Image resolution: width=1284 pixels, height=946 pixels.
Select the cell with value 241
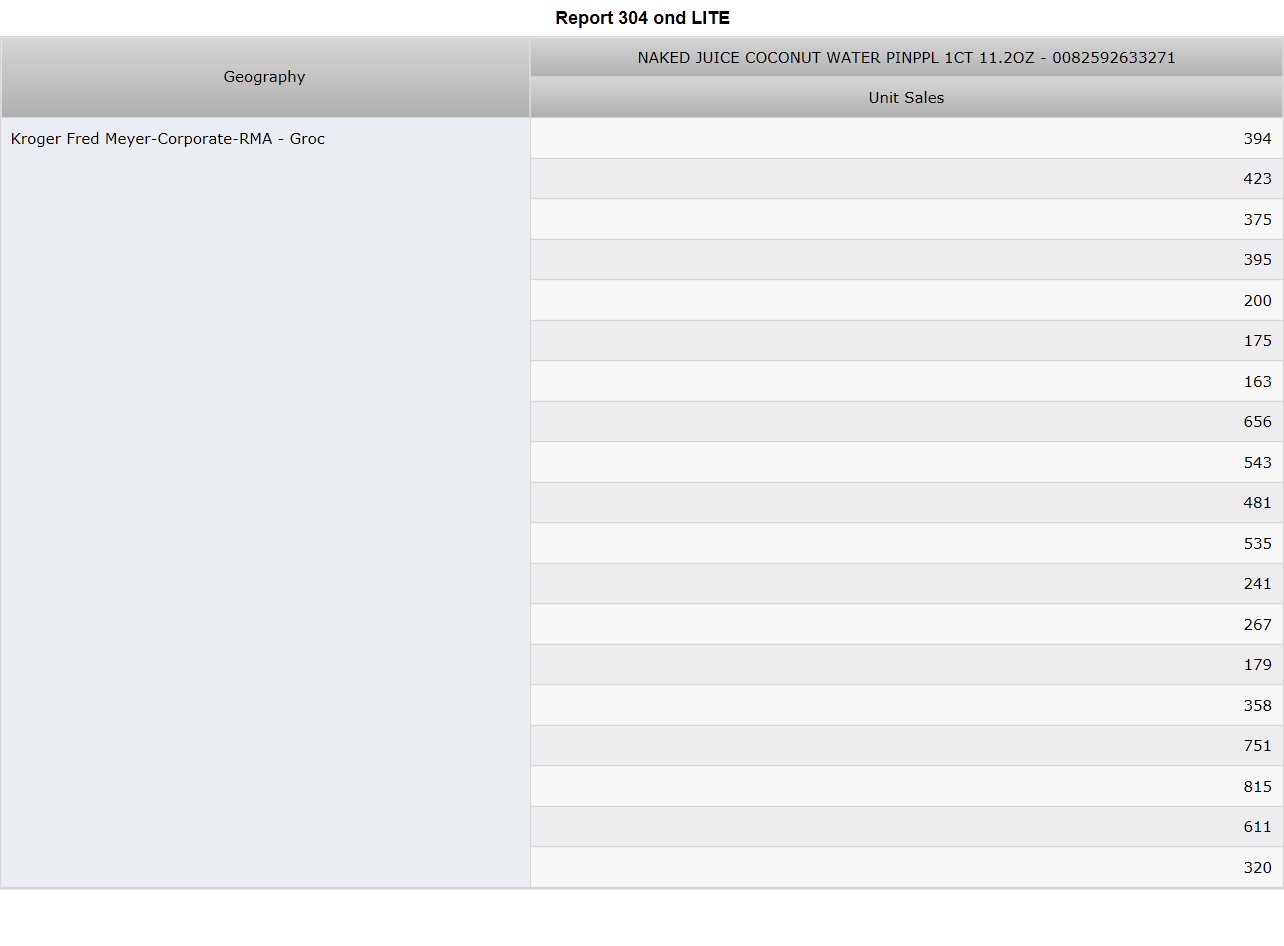(x=906, y=584)
